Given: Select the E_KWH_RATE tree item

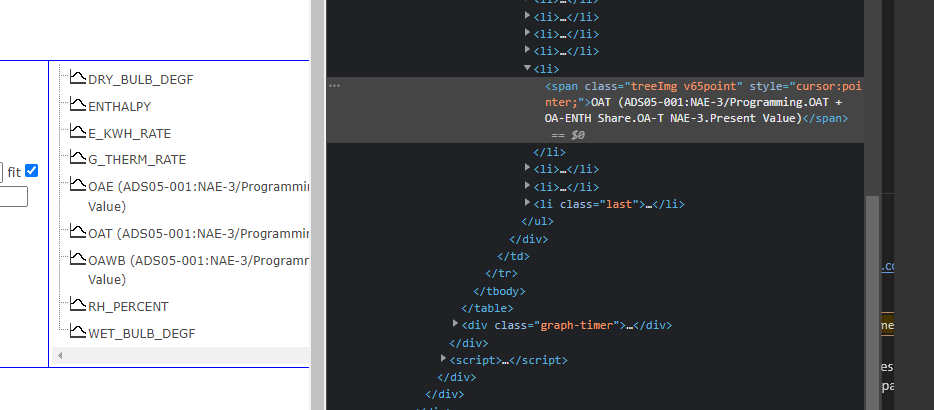Looking at the screenshot, I should pyautogui.click(x=129, y=133).
